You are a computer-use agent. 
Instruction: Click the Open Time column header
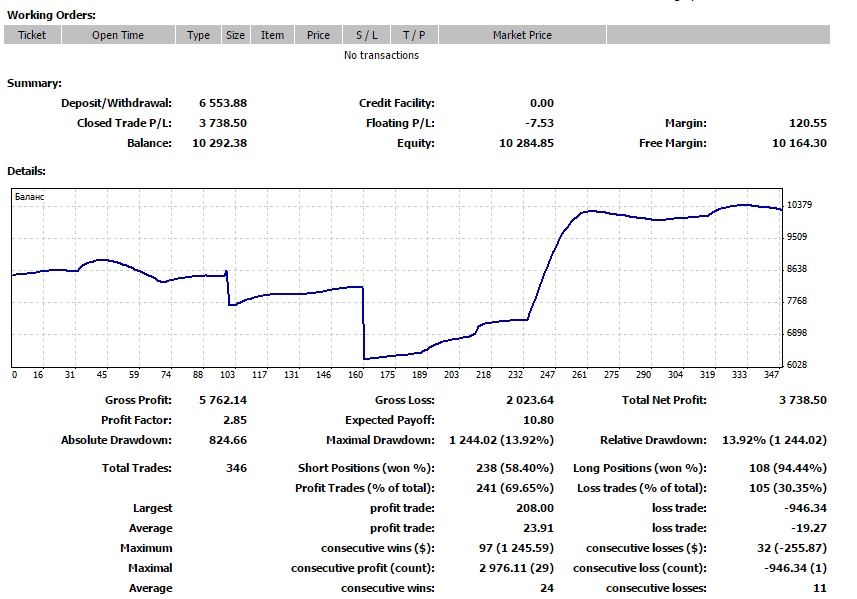click(118, 35)
